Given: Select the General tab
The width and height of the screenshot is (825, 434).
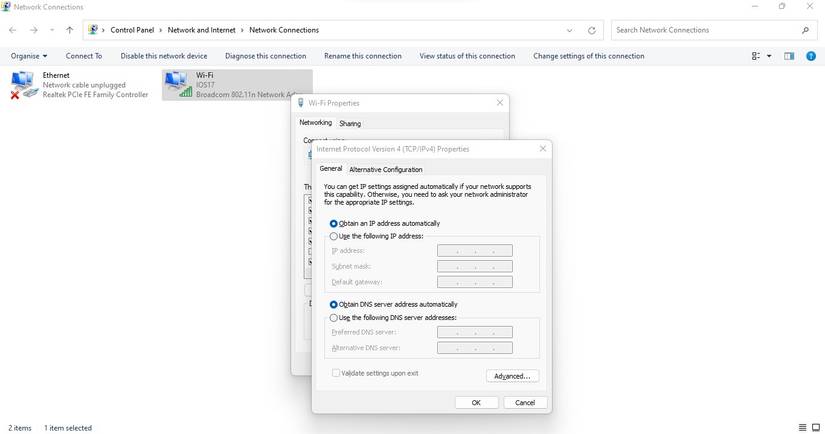Looking at the screenshot, I should [x=331, y=168].
